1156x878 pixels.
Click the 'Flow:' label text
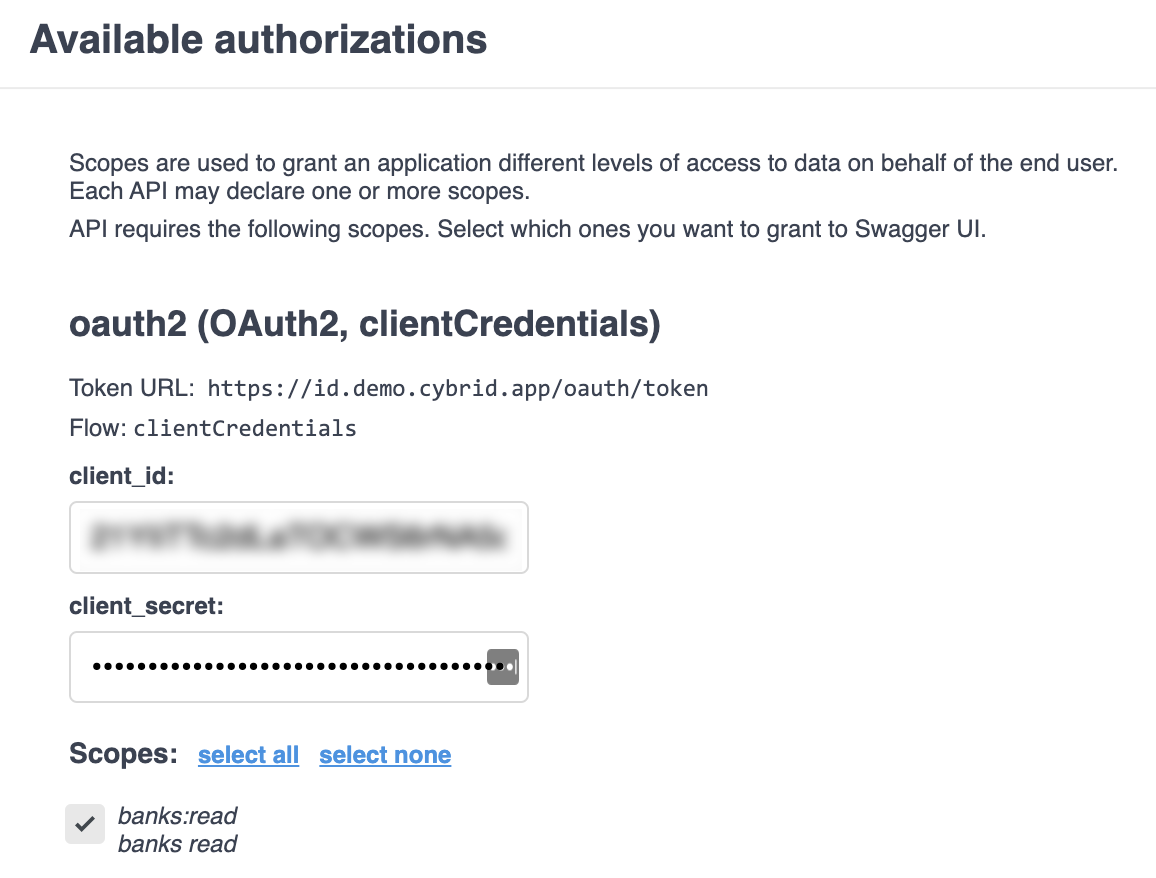[x=97, y=429]
